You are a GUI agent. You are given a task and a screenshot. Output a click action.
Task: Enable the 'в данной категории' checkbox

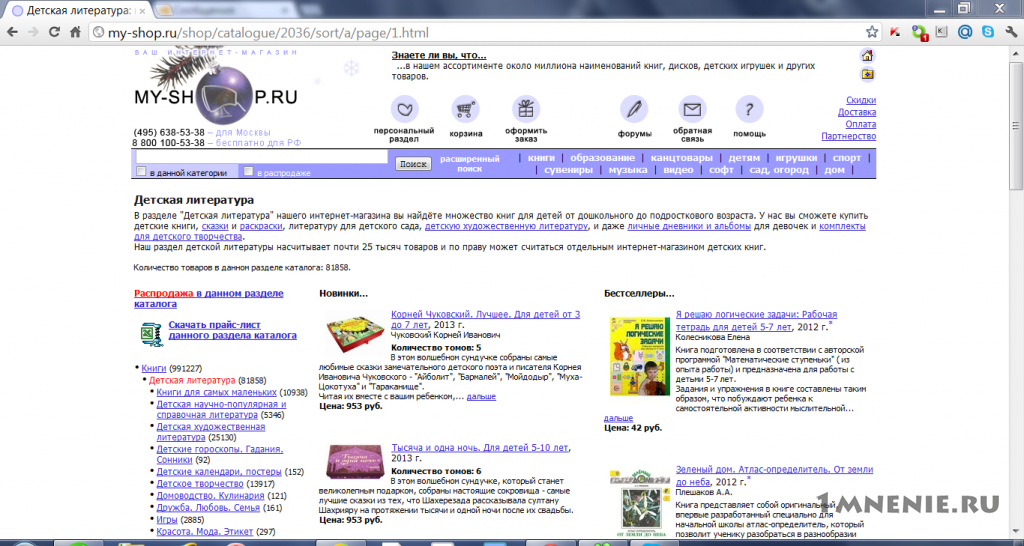[140, 172]
